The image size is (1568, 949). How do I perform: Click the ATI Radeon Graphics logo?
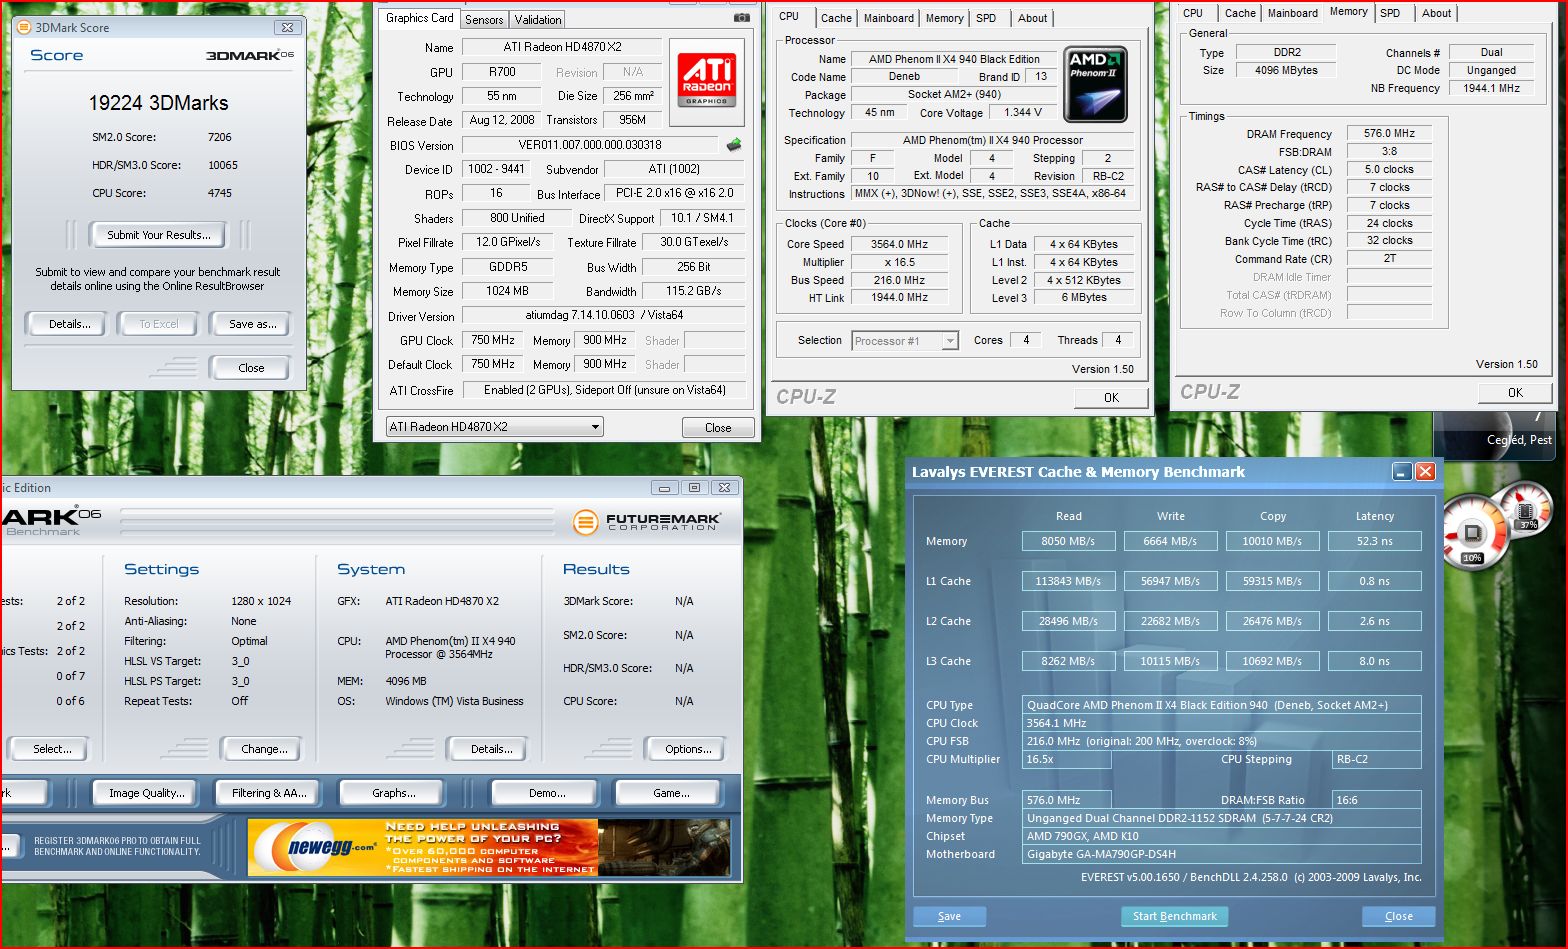point(707,80)
